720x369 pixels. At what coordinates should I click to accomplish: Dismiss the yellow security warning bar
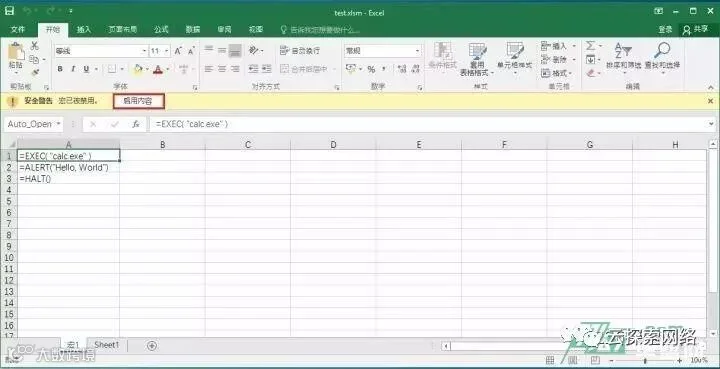point(710,101)
